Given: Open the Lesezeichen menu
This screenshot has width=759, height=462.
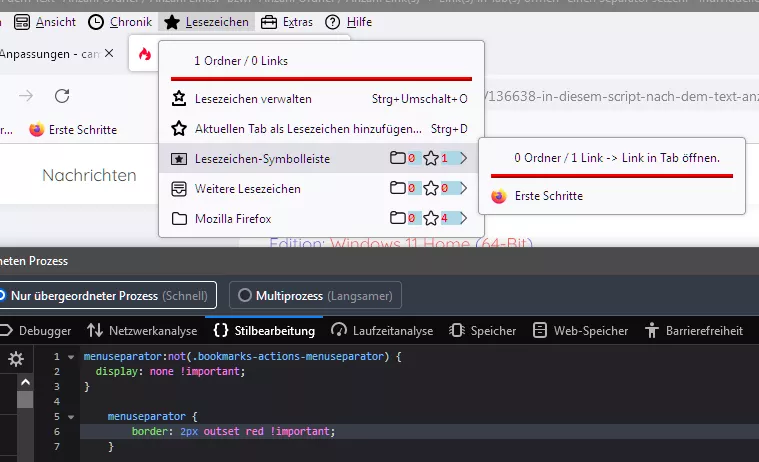Looking at the screenshot, I should (x=208, y=21).
